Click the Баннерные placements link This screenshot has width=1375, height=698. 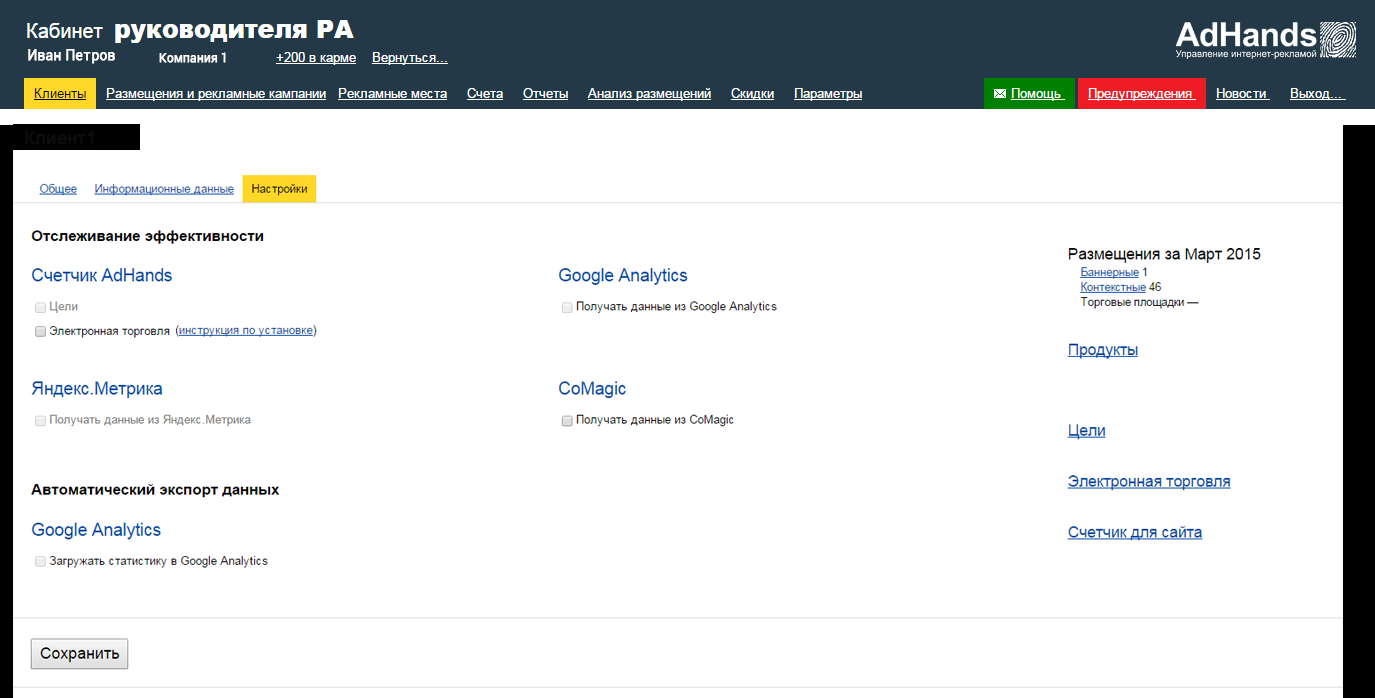(1109, 272)
